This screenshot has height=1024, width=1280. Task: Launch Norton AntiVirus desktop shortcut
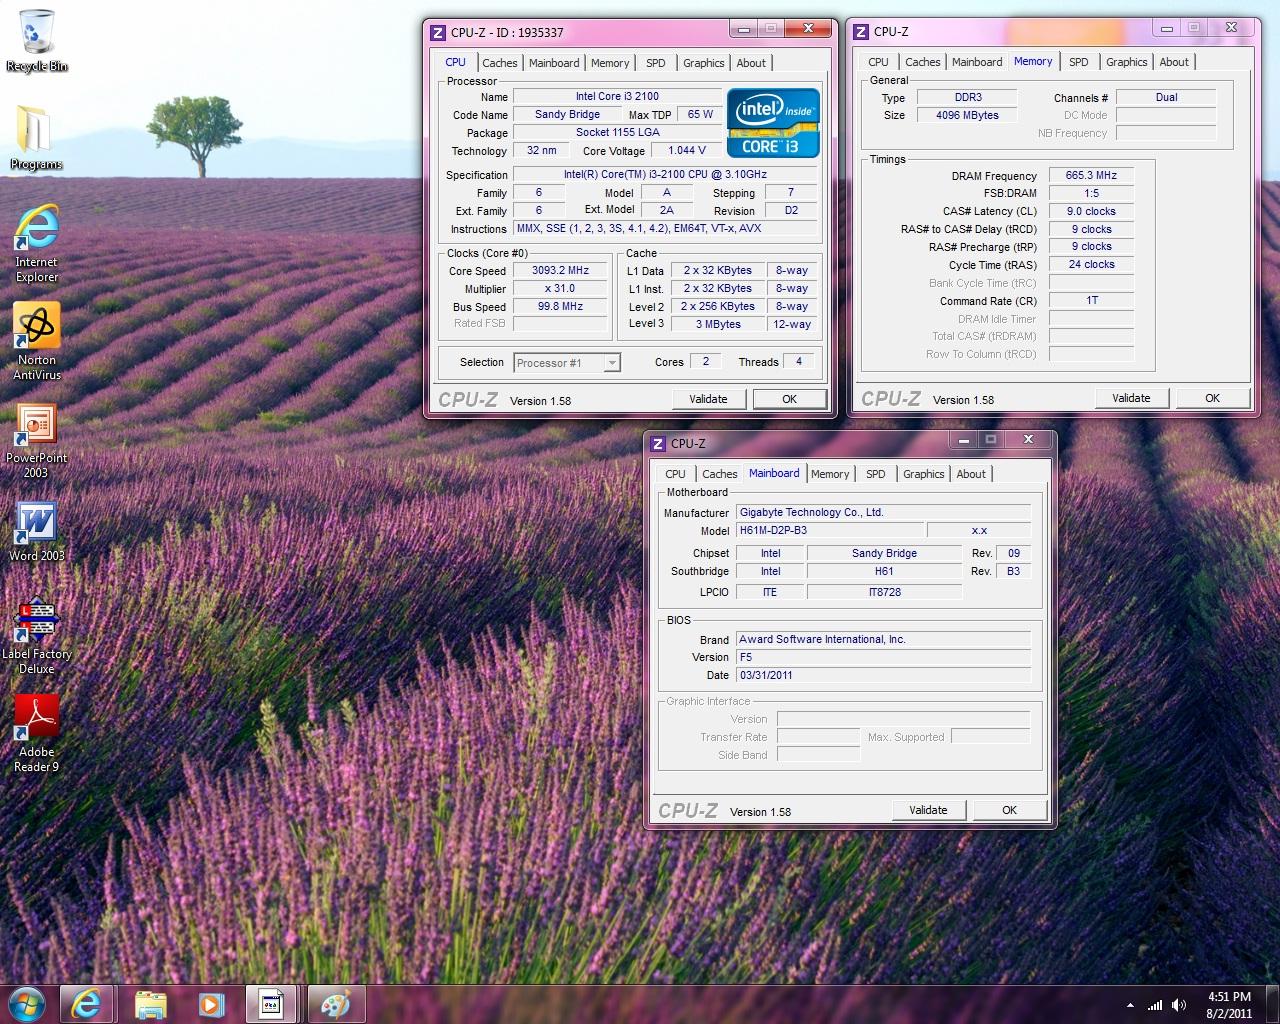37,342
